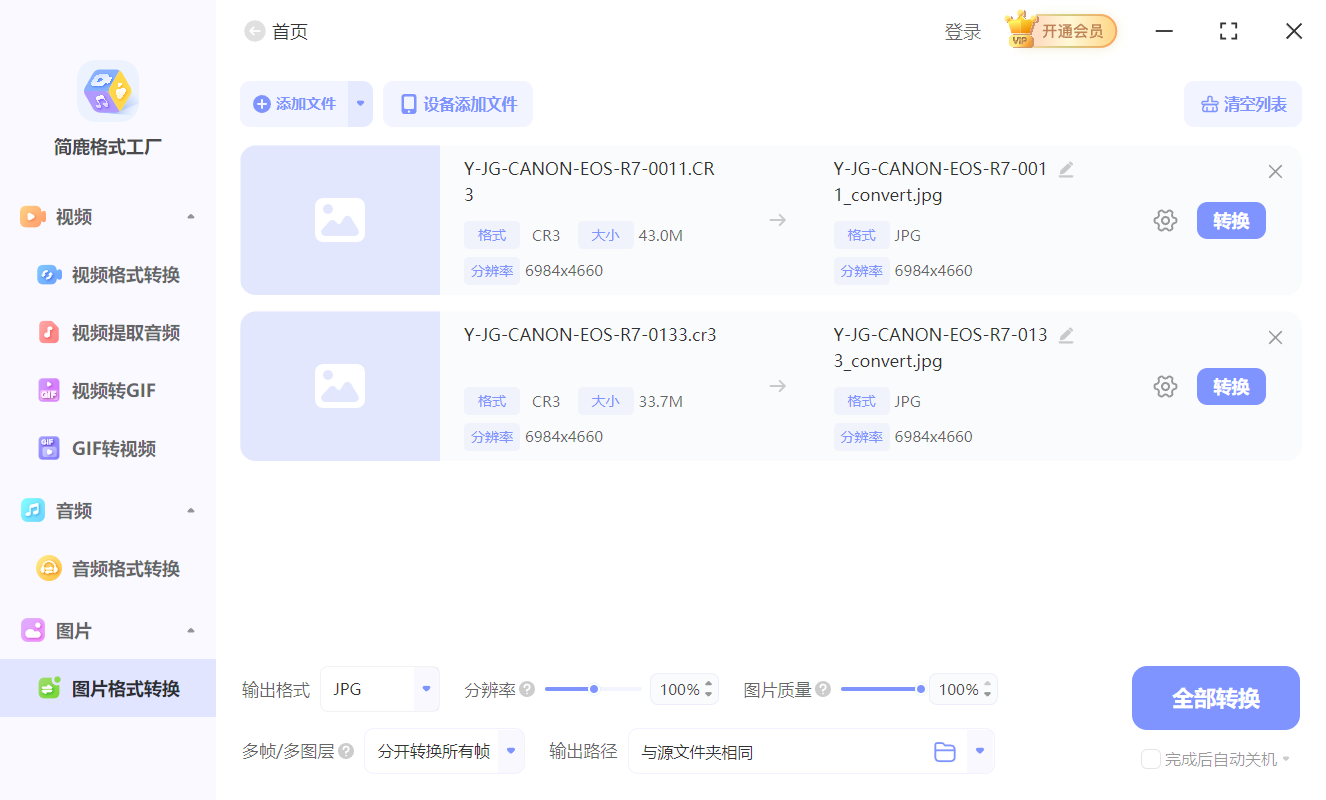Screen dimensions: 1326x800
Task: Open the 输出格式 JPG dropdown
Action: click(x=380, y=689)
